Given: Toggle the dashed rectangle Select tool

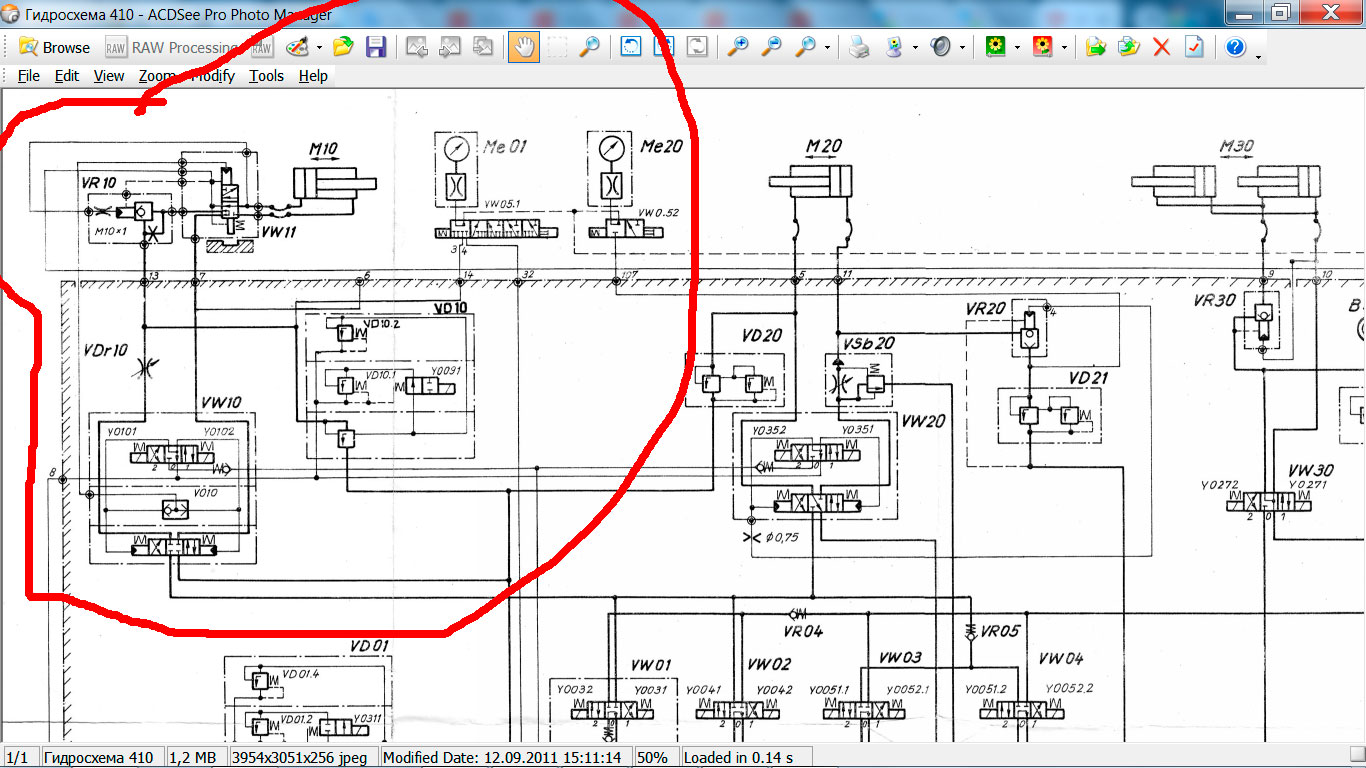Looking at the screenshot, I should (x=557, y=47).
